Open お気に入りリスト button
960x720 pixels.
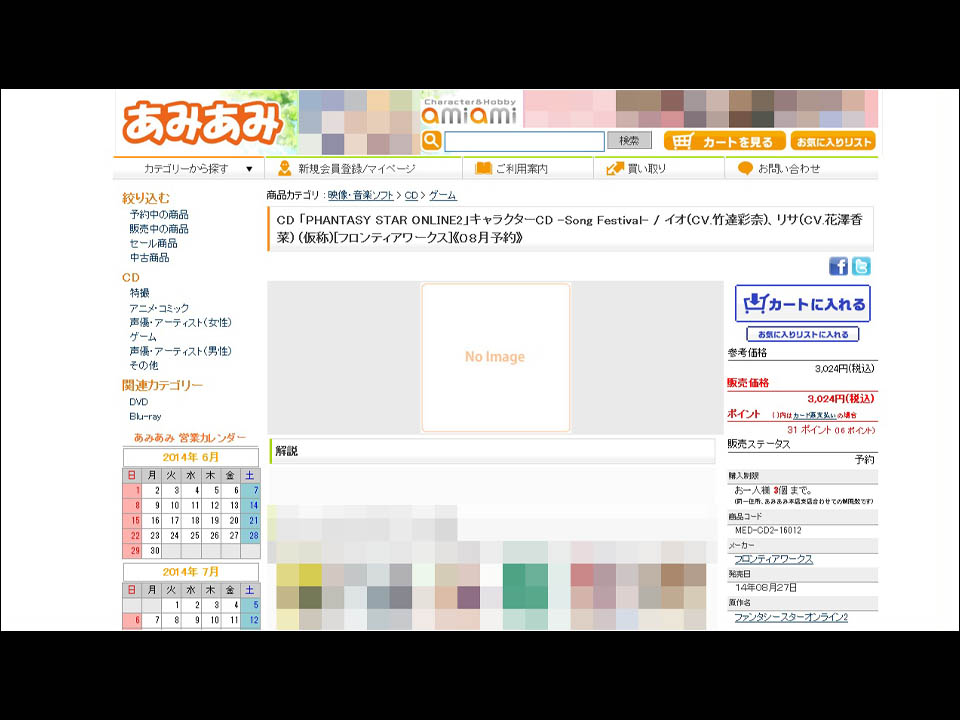[833, 141]
